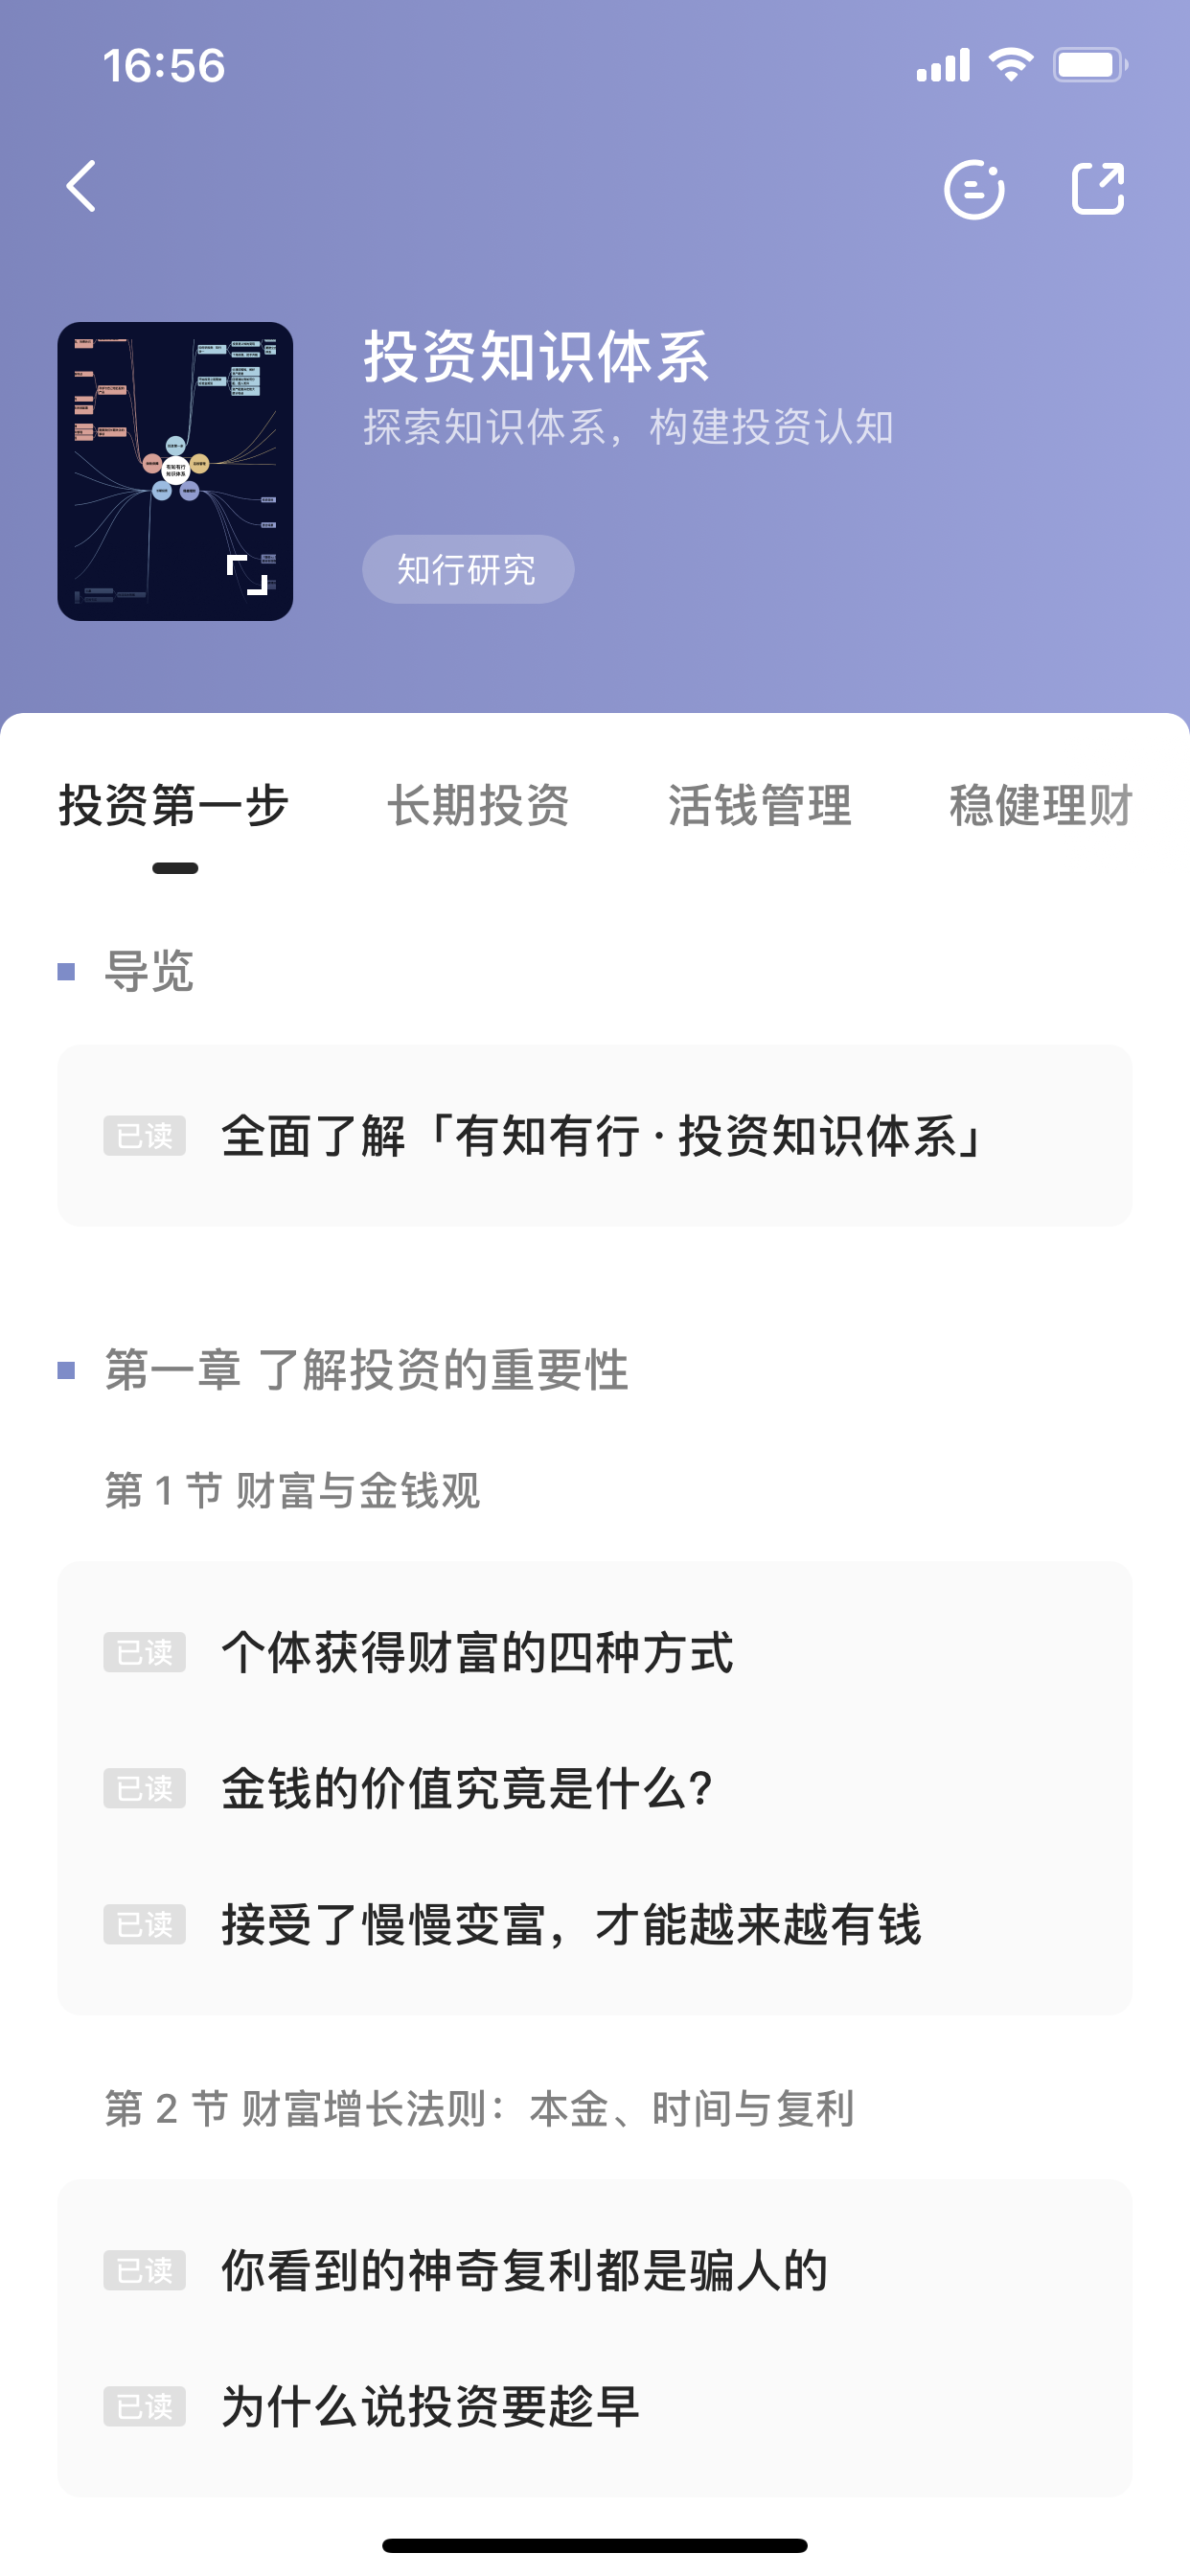Switch to the 活钱管理 tab
The image size is (1190, 2576).
(759, 806)
